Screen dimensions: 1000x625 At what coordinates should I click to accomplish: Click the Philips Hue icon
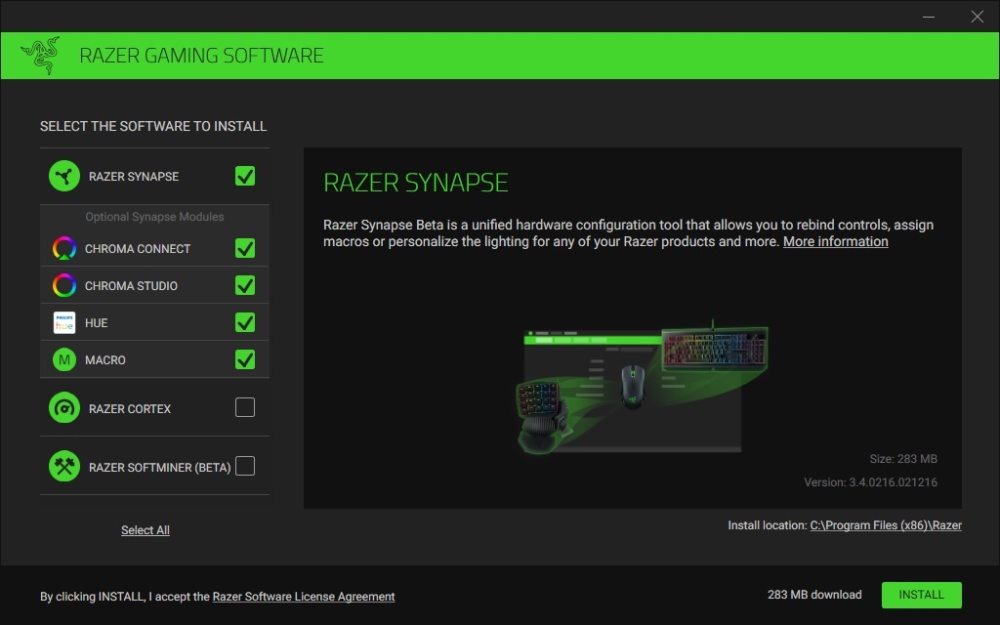point(64,323)
